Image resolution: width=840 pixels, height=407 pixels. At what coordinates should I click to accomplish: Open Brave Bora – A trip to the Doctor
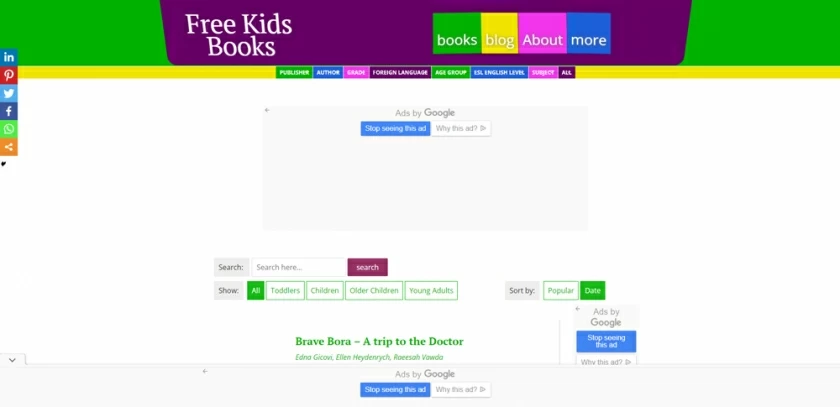click(x=379, y=341)
